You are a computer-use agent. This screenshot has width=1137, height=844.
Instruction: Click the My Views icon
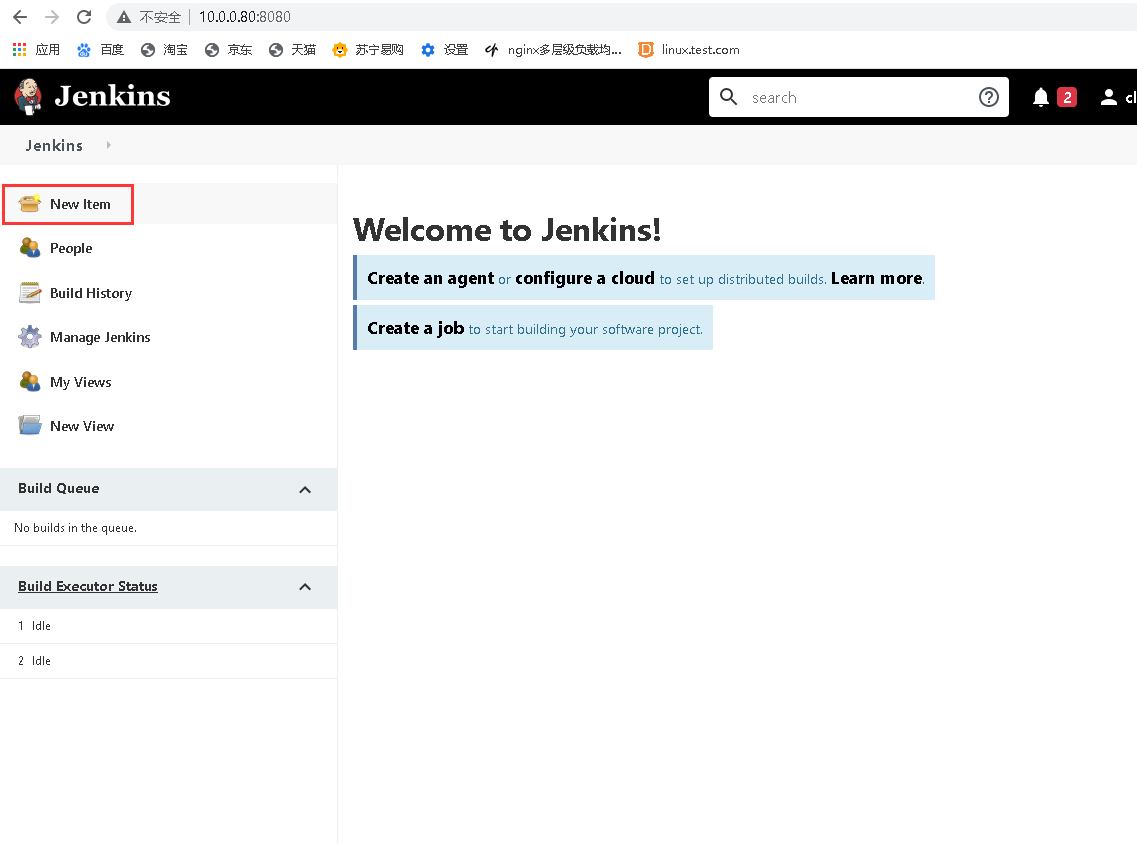(30, 381)
